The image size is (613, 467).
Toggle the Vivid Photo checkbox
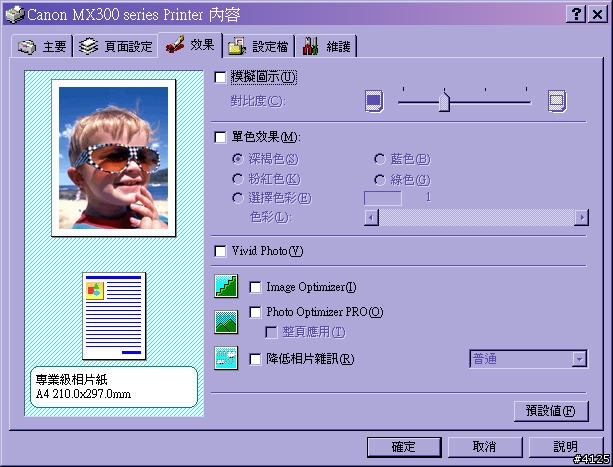pos(220,251)
